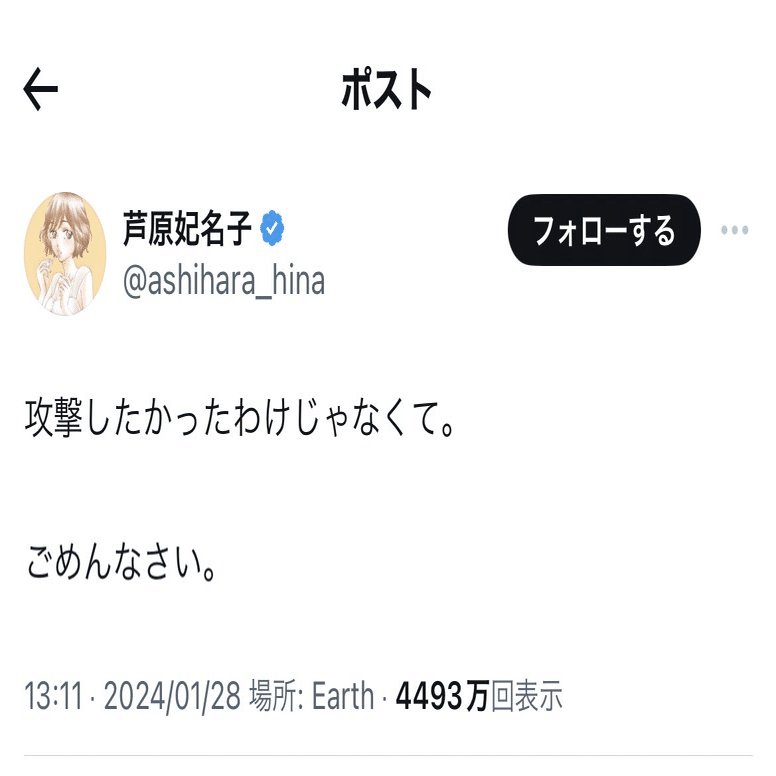This screenshot has width=776, height=776.
Task: Follow the account with フォローする button
Action: [x=604, y=230]
